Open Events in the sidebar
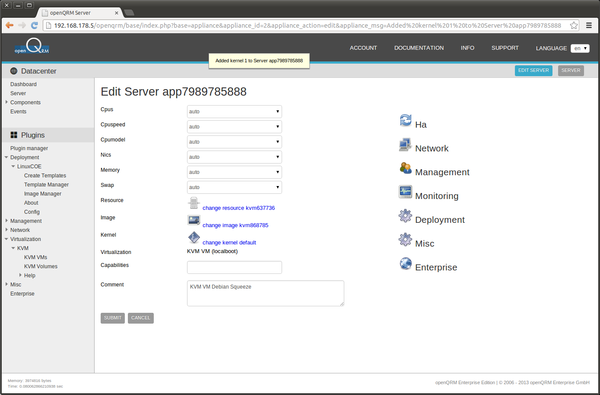 (x=18, y=111)
